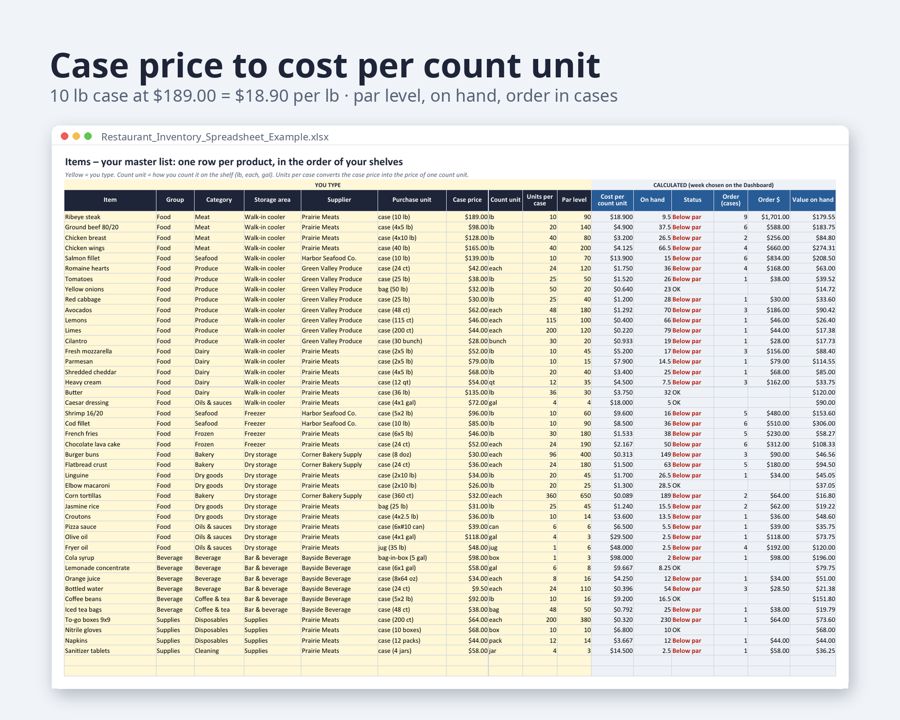Click the 'Case price to cost per count unit' headline
The image size is (900, 720).
325,65
